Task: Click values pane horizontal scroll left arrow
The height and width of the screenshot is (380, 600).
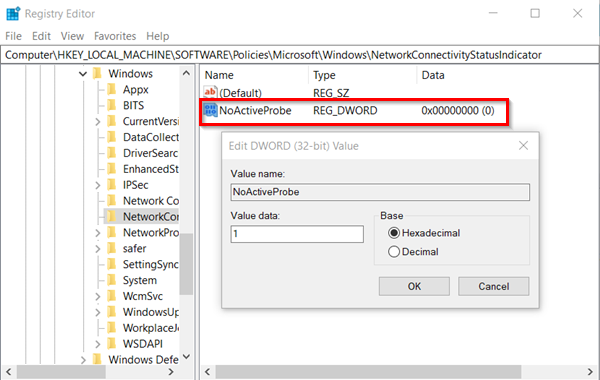Action: (207, 372)
